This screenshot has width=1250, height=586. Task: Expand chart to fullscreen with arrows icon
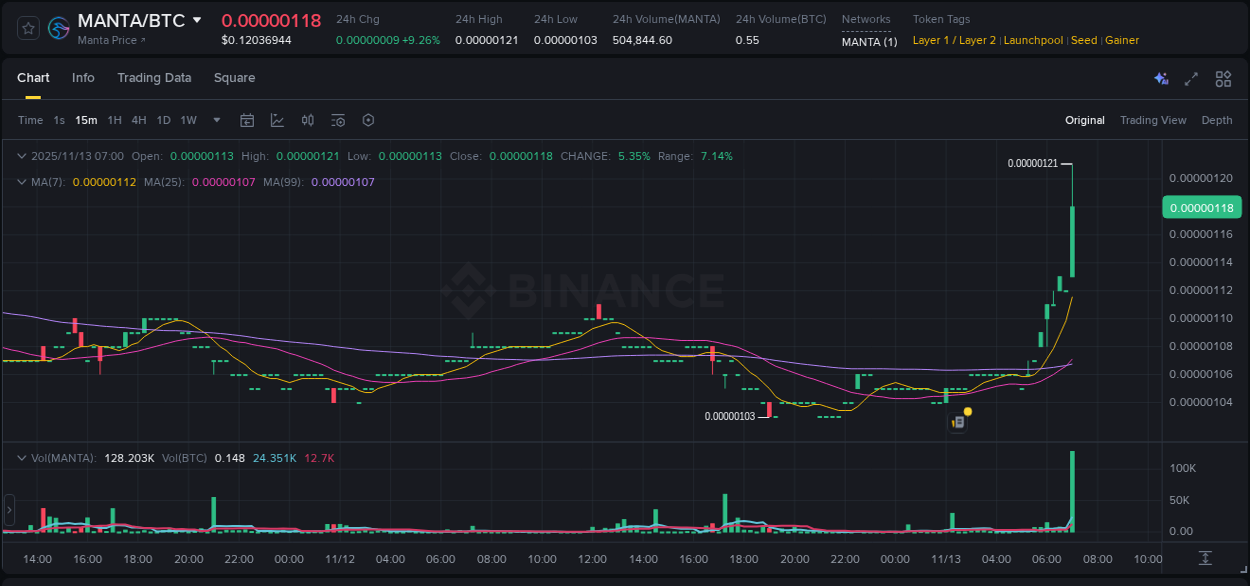point(1191,78)
